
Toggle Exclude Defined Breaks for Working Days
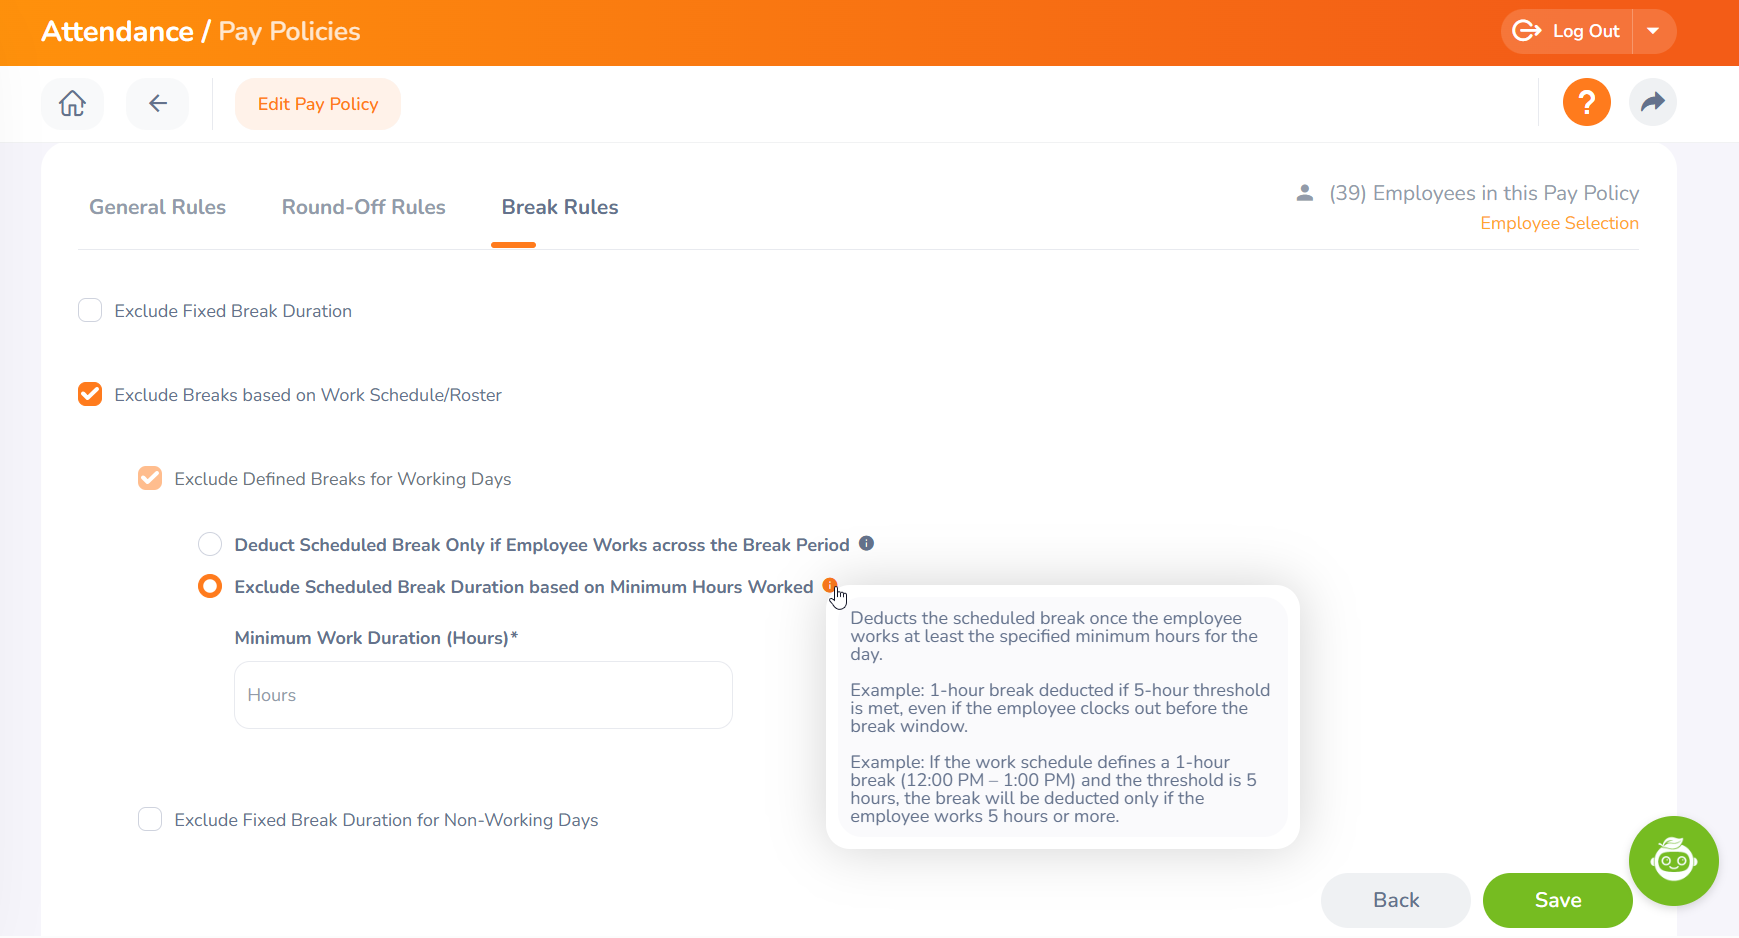[x=150, y=478]
